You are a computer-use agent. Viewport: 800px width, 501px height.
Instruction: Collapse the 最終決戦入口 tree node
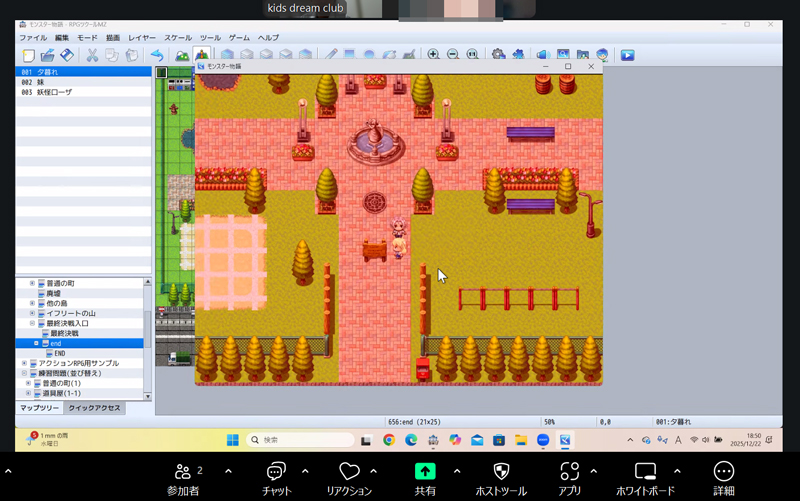(32, 324)
